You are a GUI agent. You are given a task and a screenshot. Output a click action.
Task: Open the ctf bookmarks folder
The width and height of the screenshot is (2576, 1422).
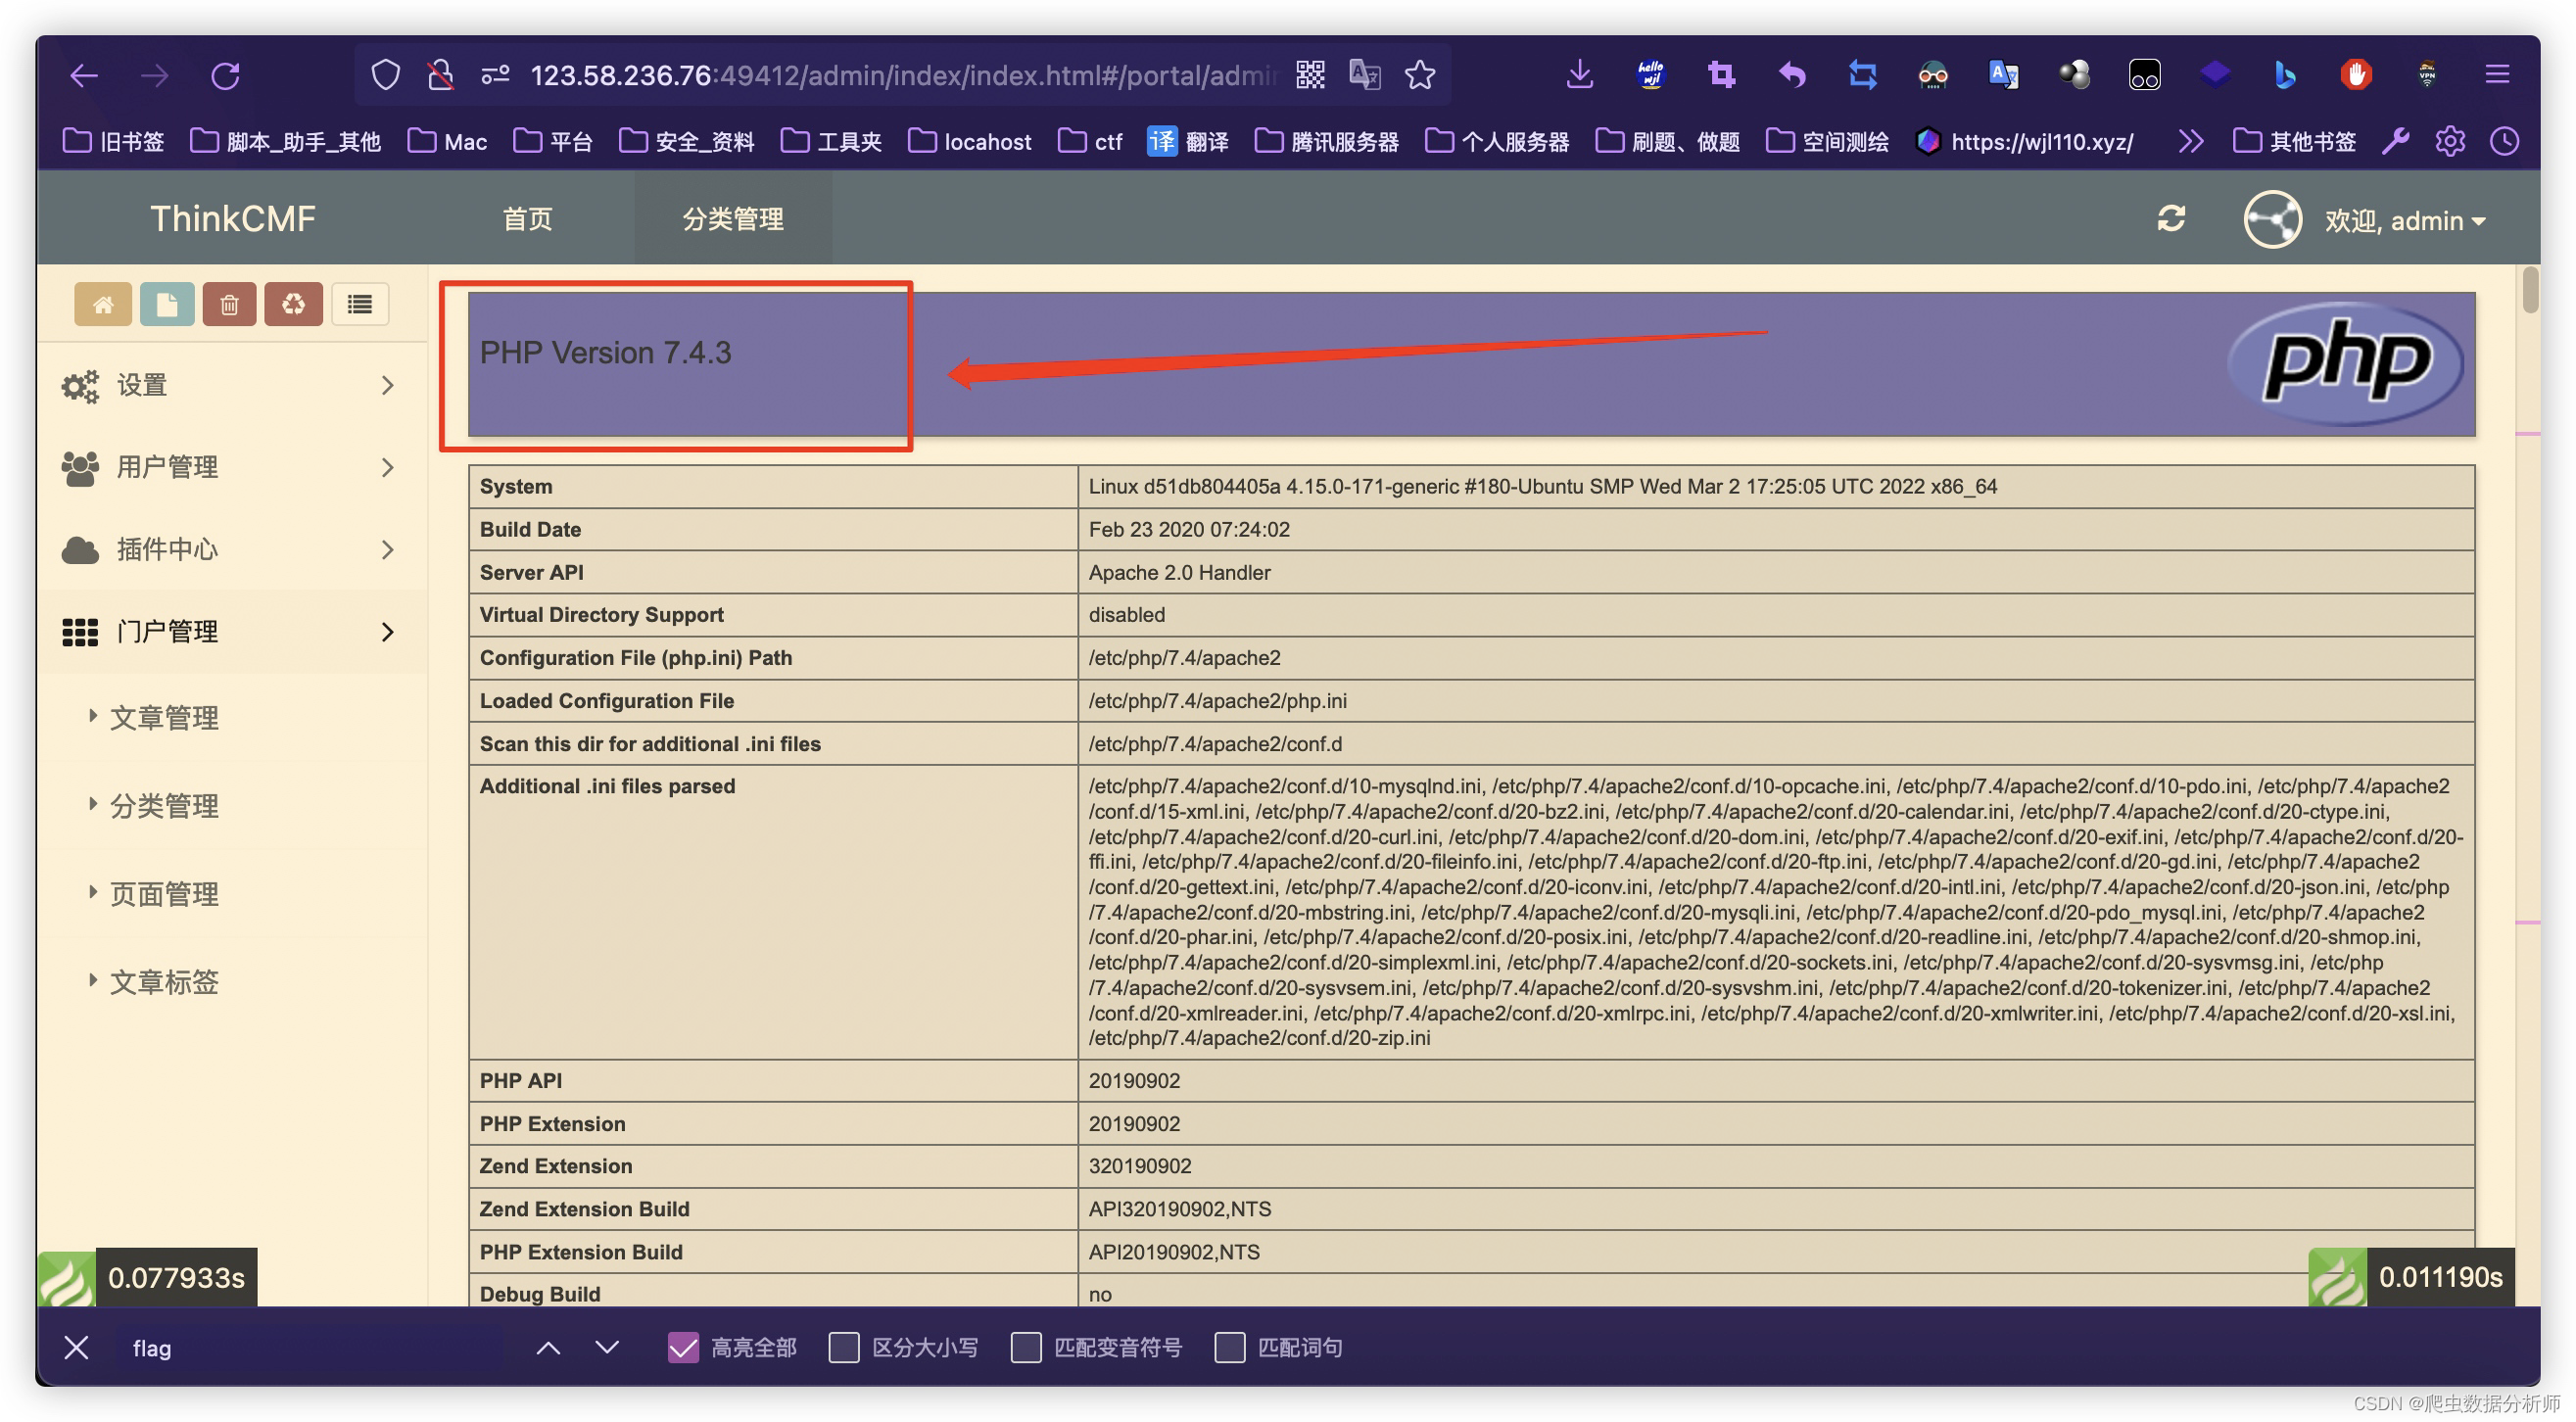(x=1090, y=141)
